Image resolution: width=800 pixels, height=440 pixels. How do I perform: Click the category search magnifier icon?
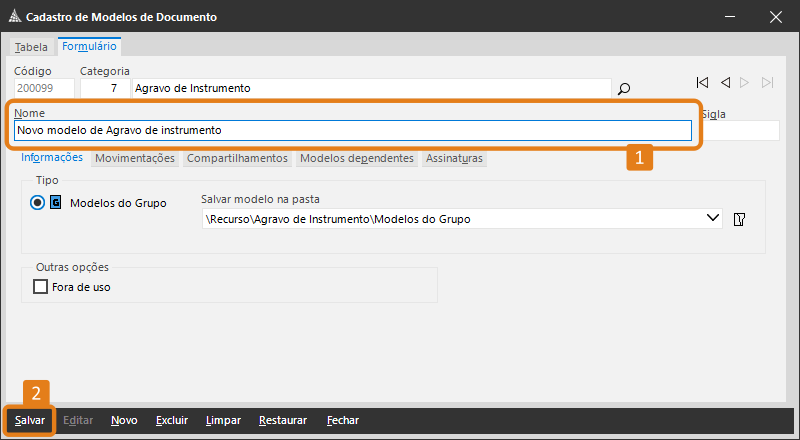point(624,89)
